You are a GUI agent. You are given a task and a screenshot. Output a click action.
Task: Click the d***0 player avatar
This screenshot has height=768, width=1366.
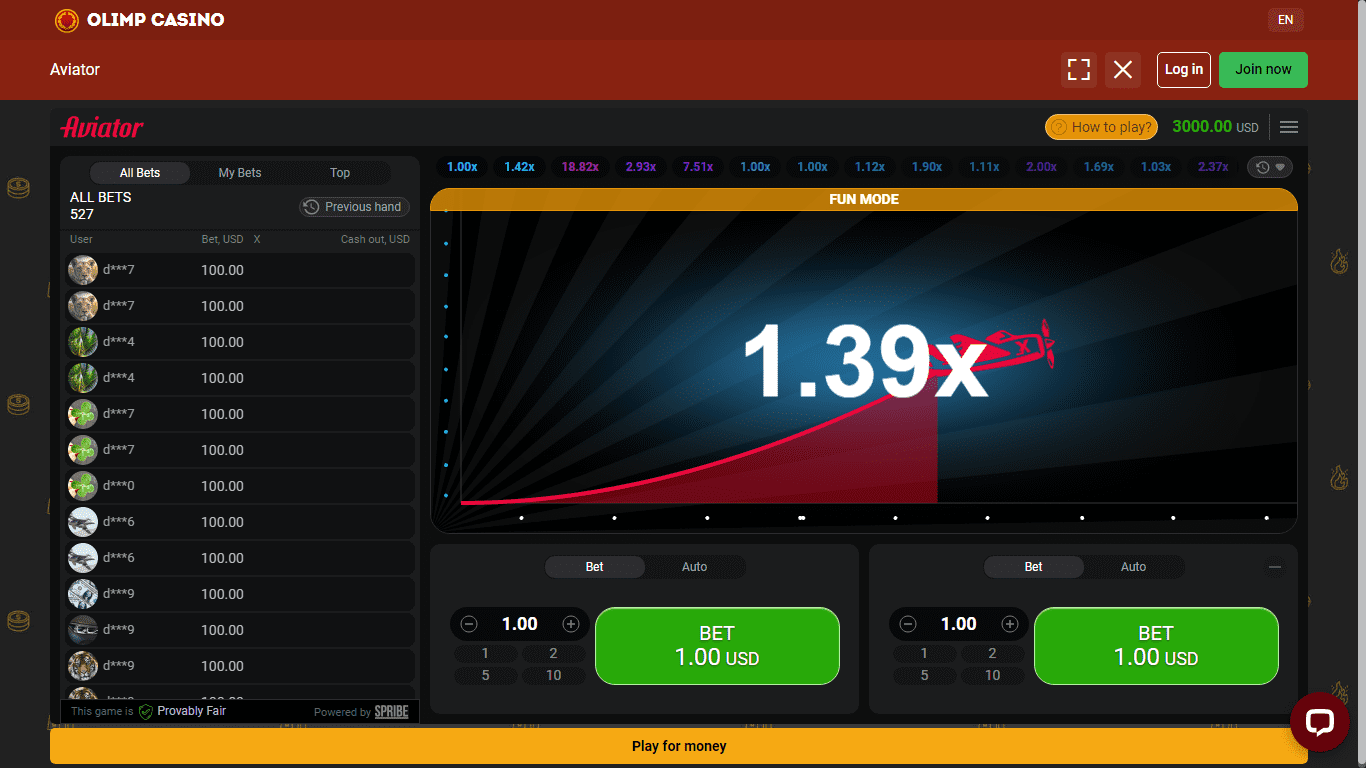(83, 486)
